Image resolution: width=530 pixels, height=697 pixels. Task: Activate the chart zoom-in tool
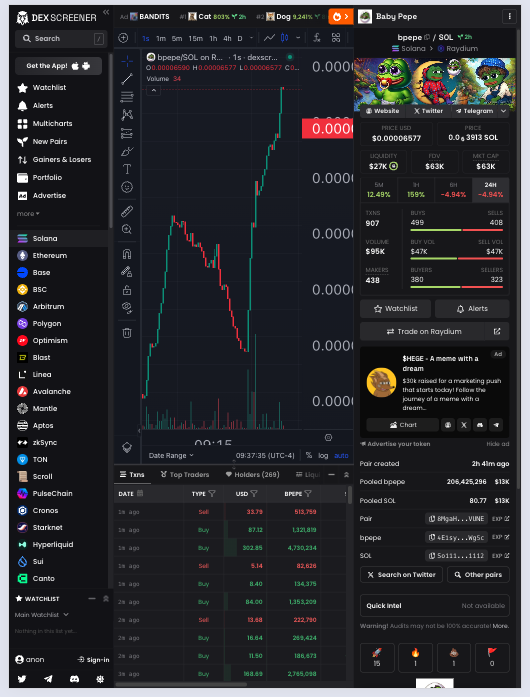tap(127, 229)
